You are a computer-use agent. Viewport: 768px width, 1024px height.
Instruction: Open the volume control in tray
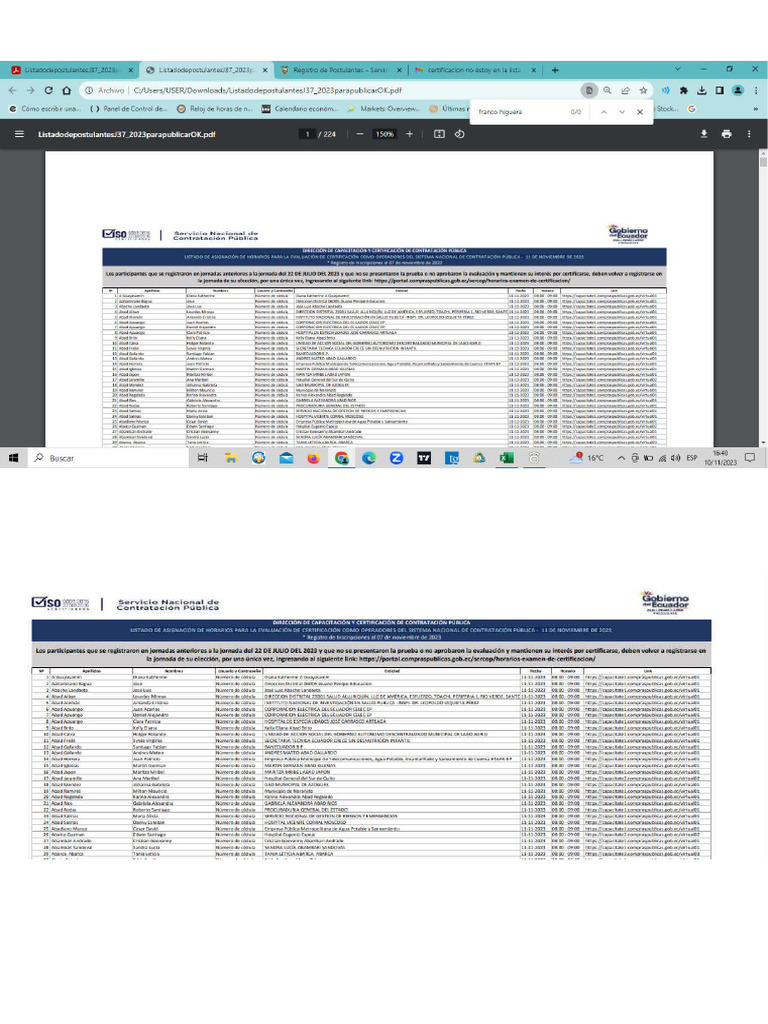coord(676,458)
